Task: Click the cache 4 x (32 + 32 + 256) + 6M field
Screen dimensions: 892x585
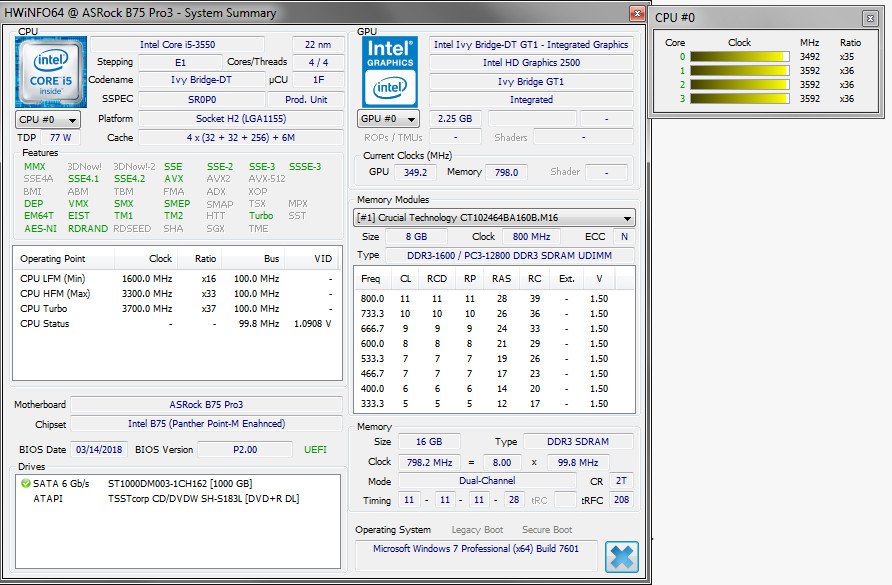Action: 241,138
